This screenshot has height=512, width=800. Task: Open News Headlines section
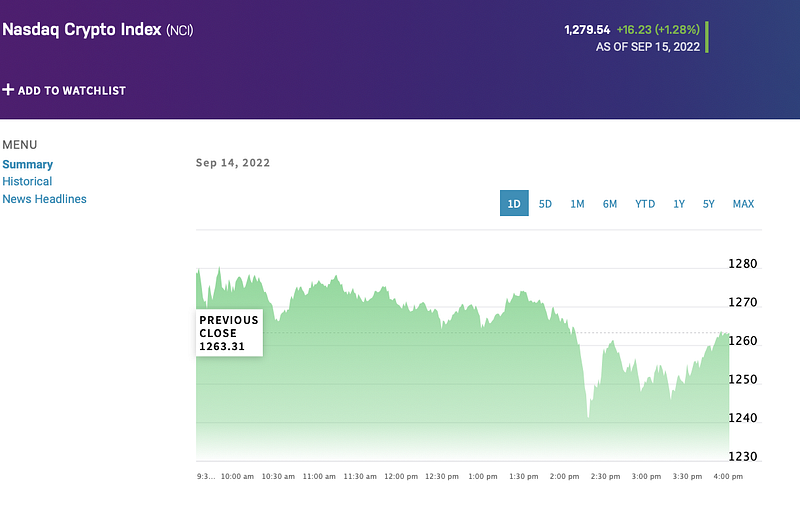click(x=44, y=199)
